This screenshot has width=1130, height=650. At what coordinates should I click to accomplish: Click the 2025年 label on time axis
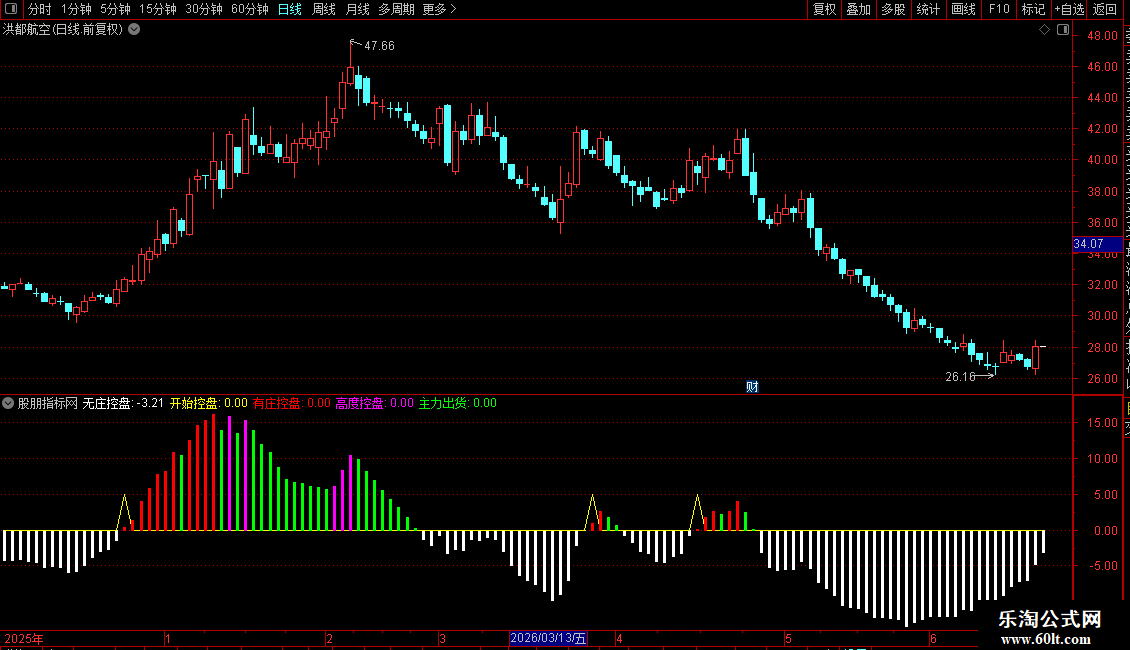(x=24, y=638)
